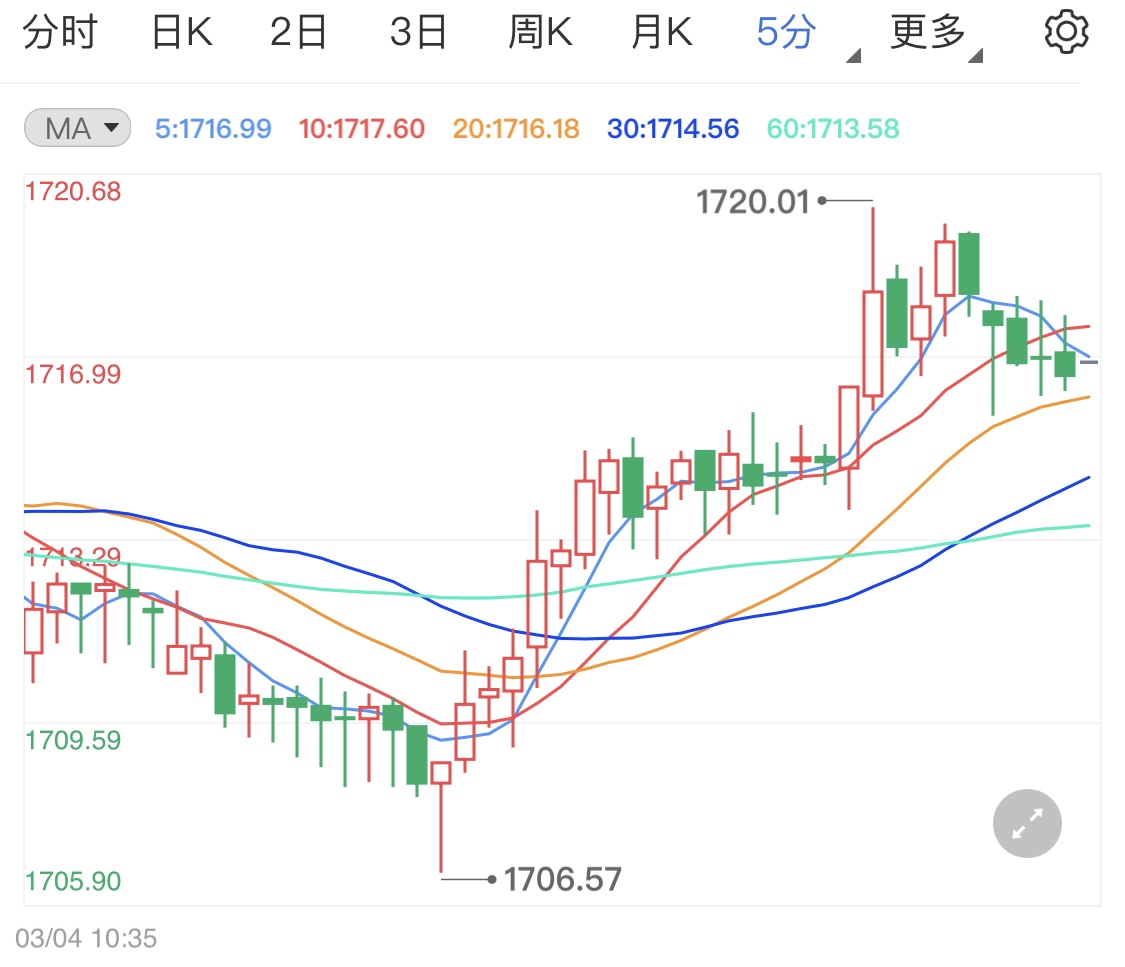
Task: Click the timestamp 03/04 10:35
Action: pos(86,938)
